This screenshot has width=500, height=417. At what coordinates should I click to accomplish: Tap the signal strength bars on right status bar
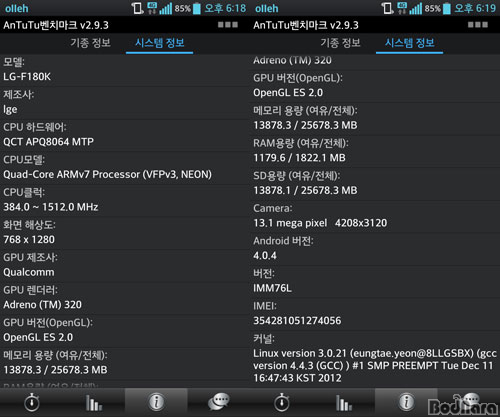point(416,8)
